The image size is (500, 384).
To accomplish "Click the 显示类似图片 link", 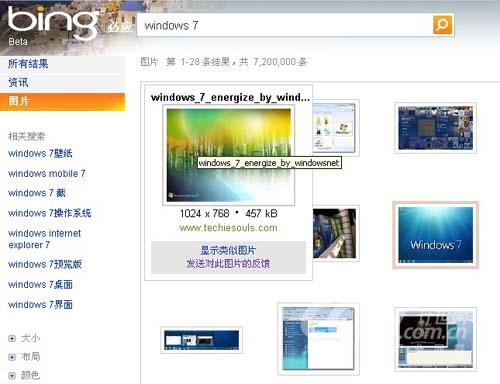I will [x=228, y=250].
